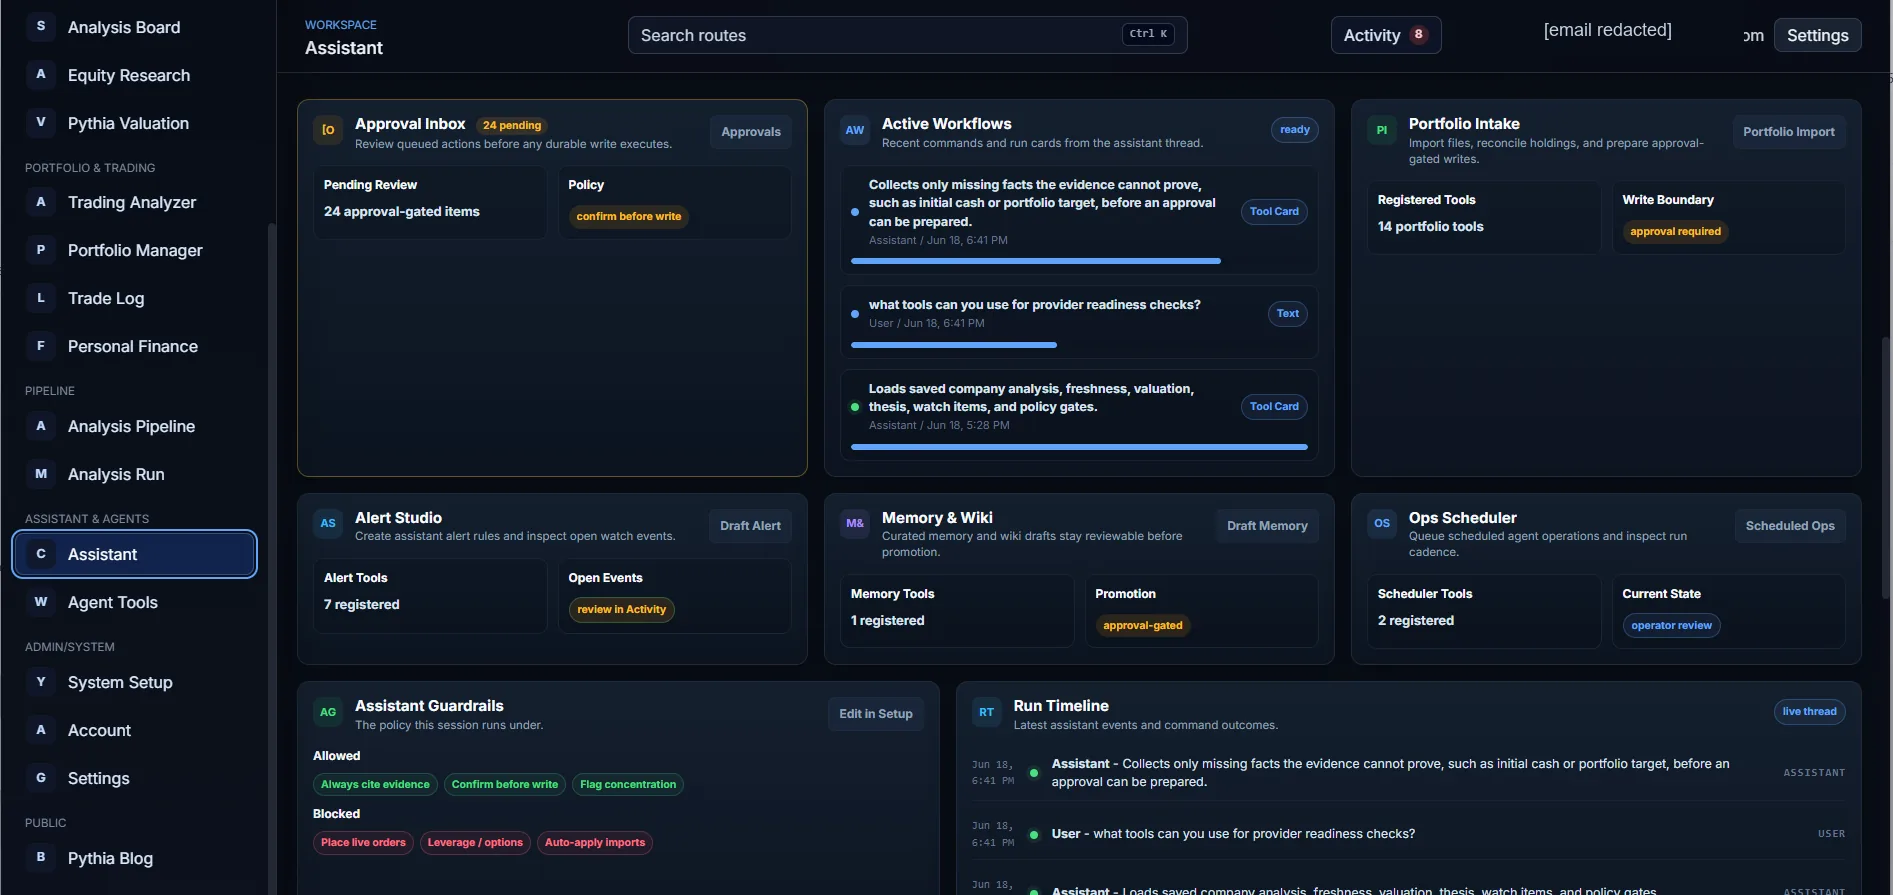Click the Draft Memory button

point(1267,526)
